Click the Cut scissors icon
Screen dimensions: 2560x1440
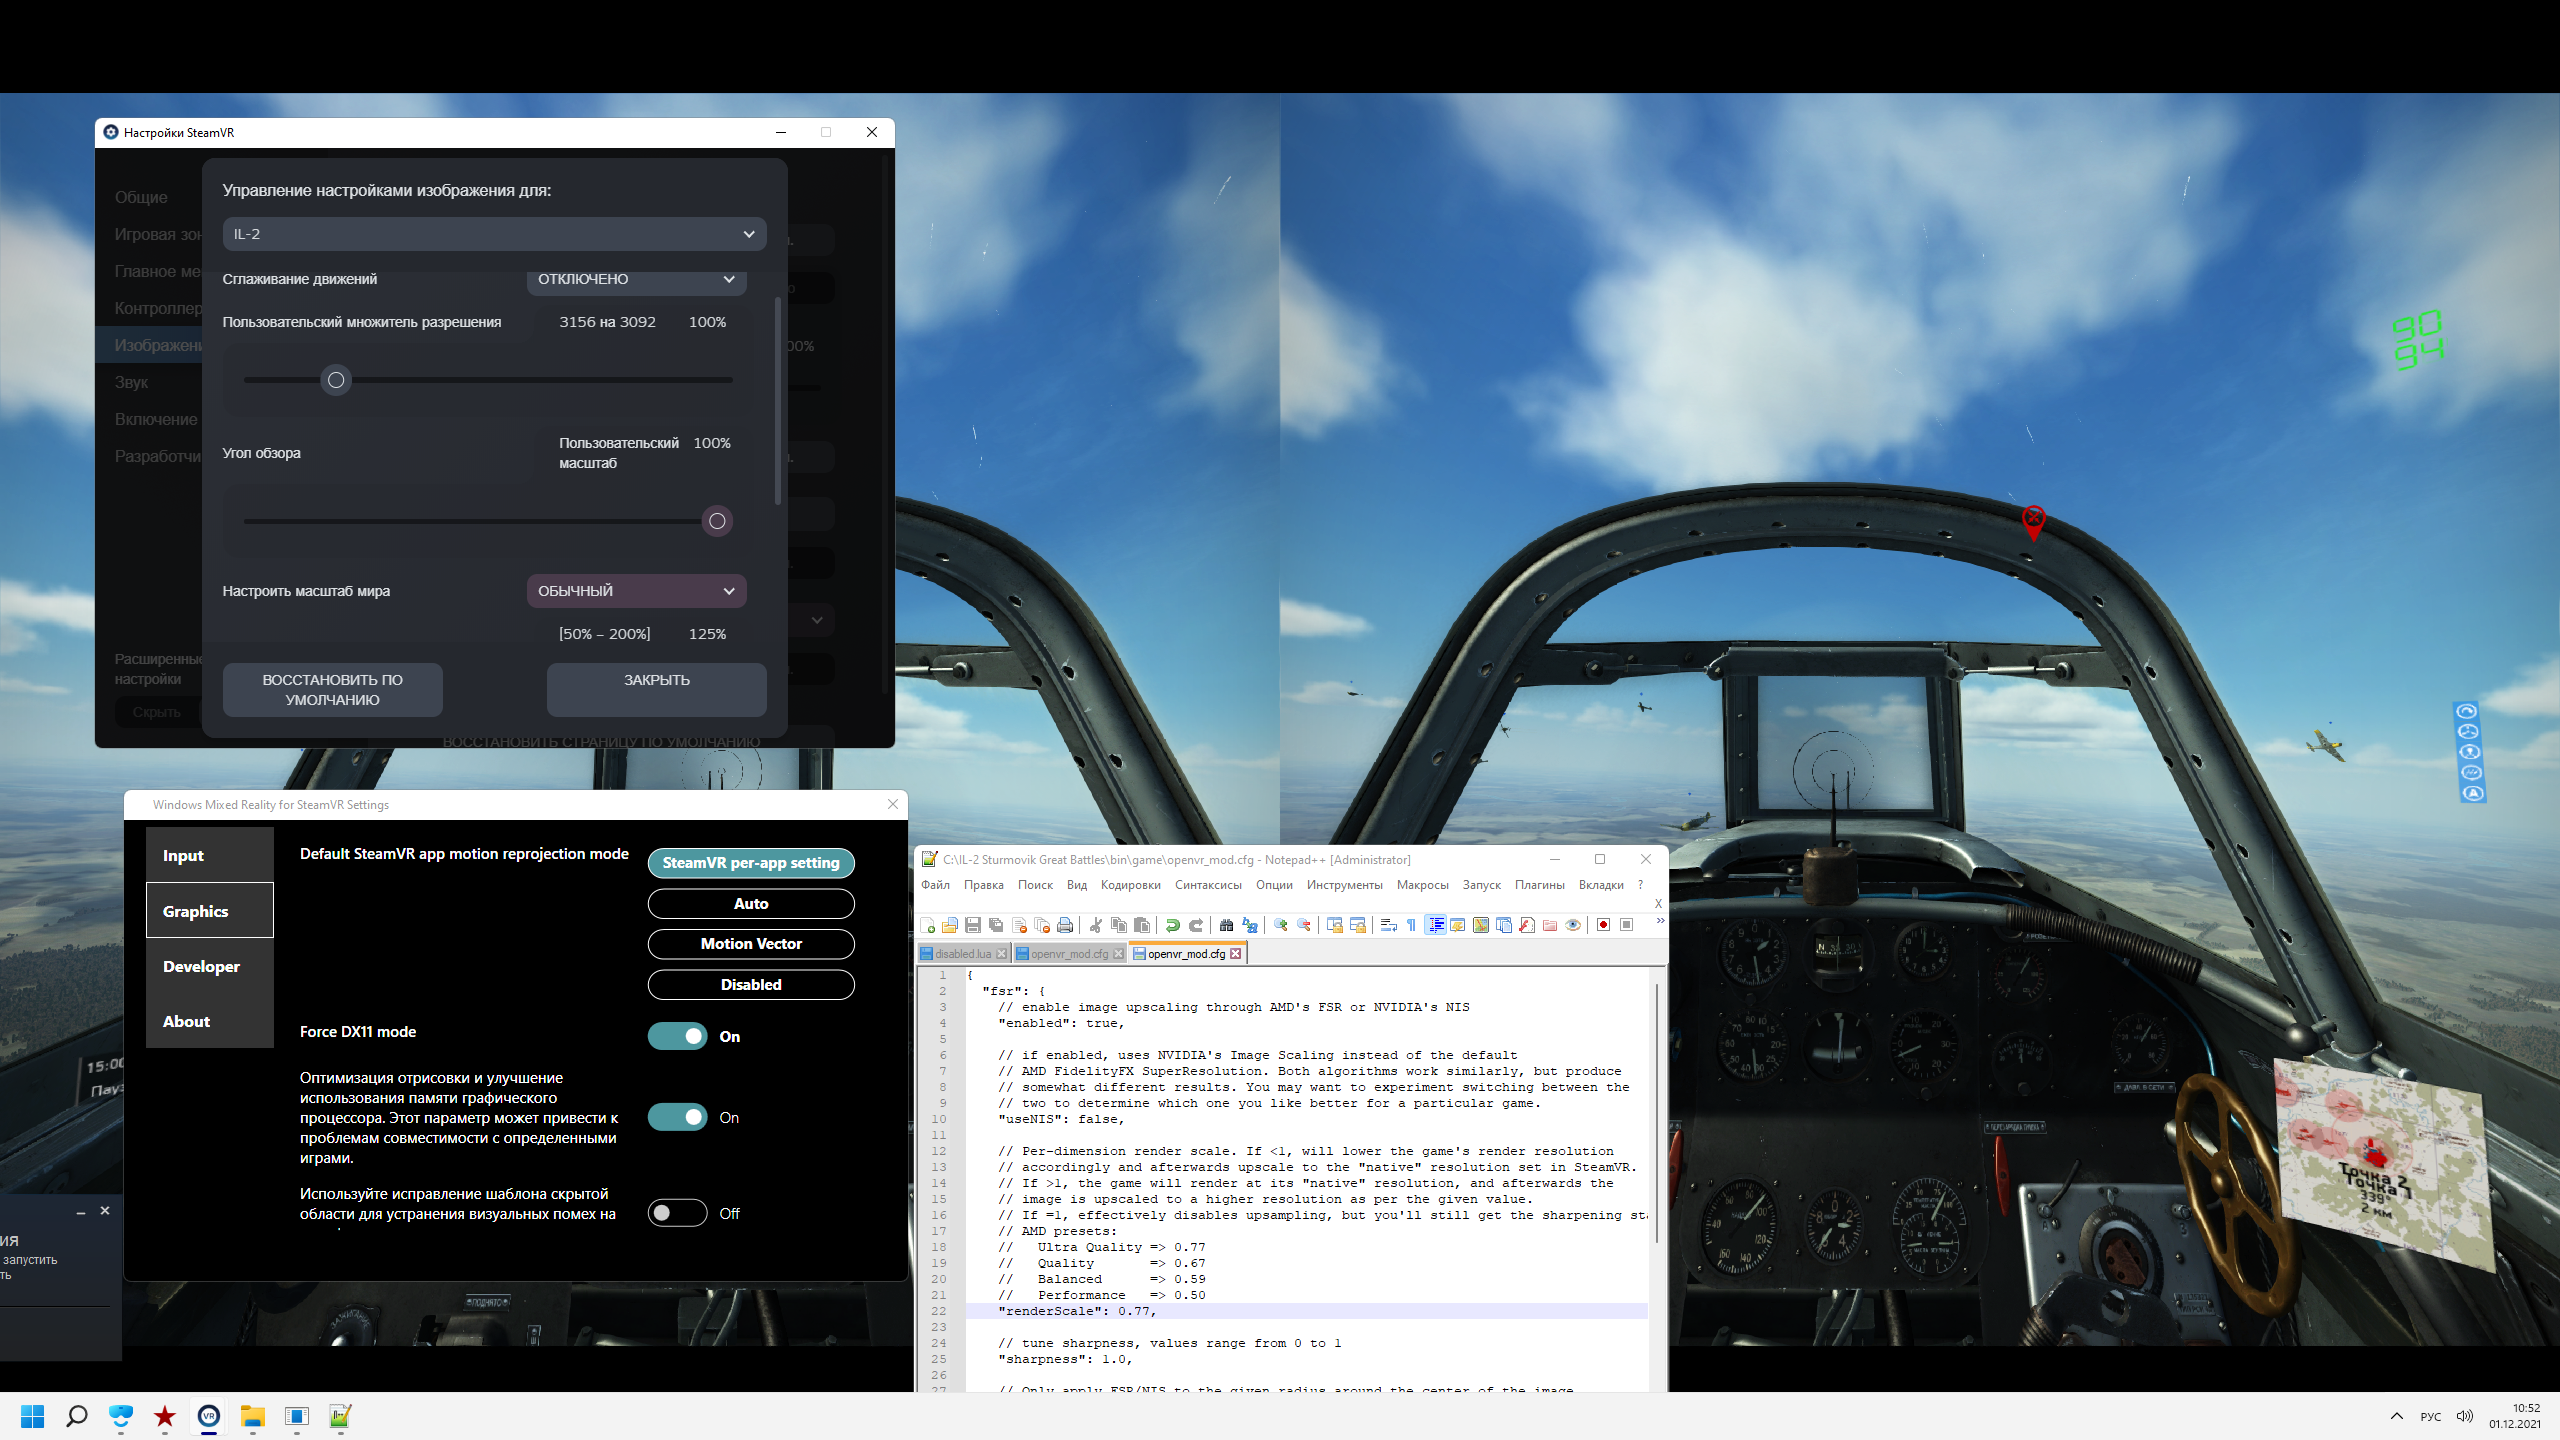click(1096, 925)
